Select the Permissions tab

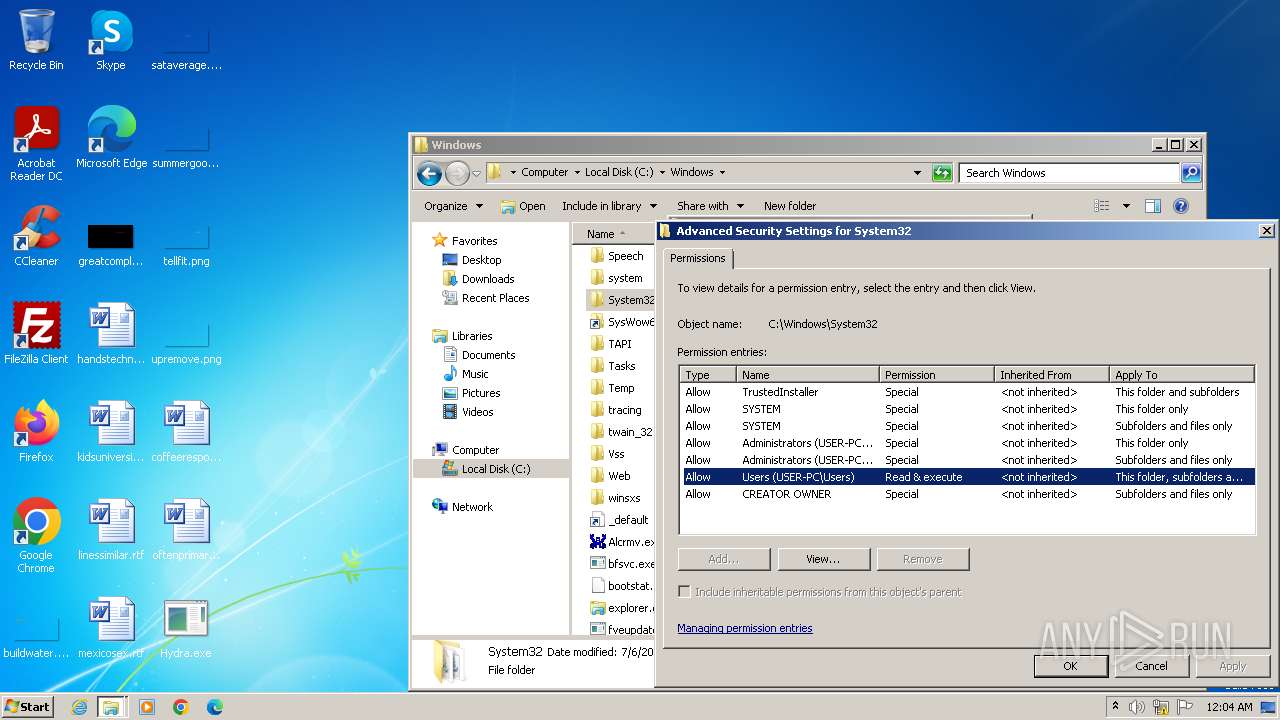698,258
